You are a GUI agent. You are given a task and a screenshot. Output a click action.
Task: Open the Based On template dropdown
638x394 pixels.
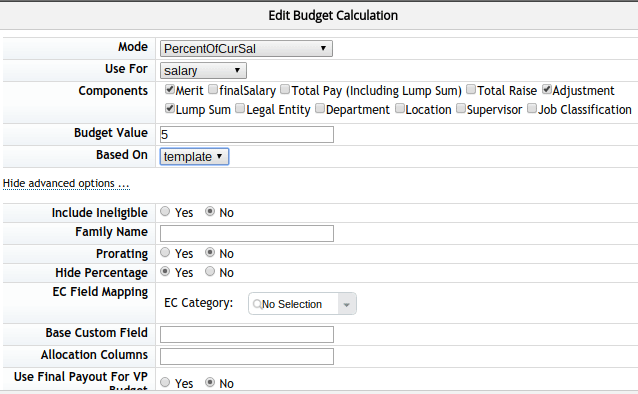point(194,157)
